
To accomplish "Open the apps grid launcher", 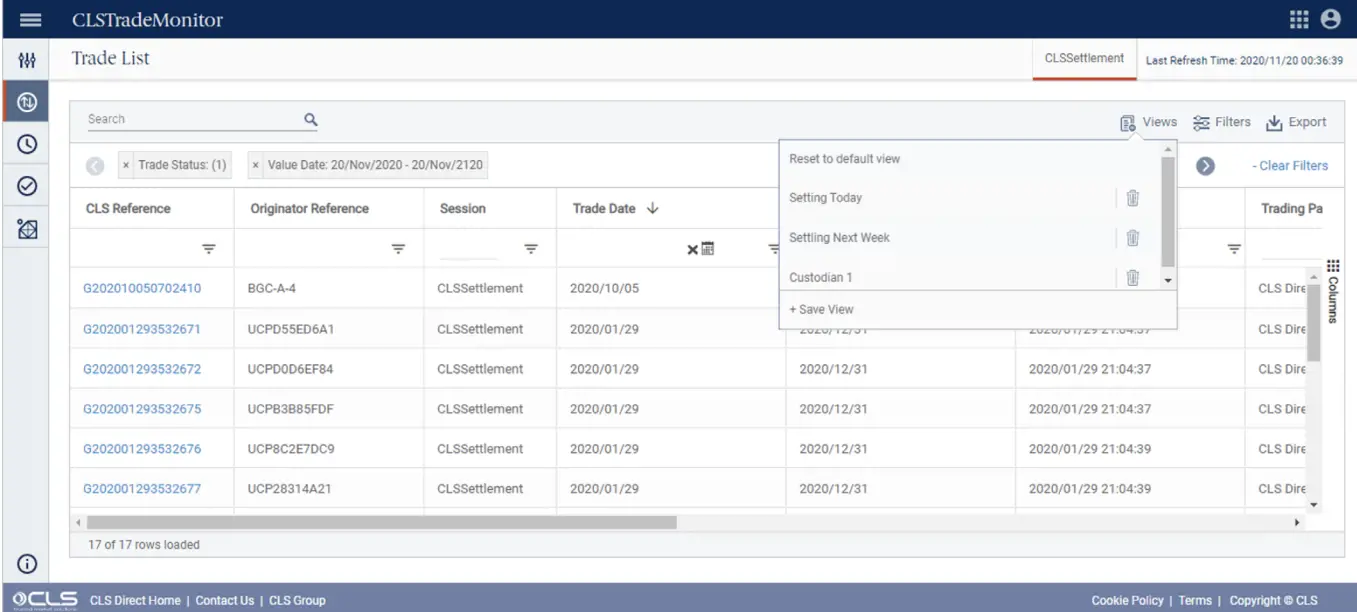I will [1299, 19].
